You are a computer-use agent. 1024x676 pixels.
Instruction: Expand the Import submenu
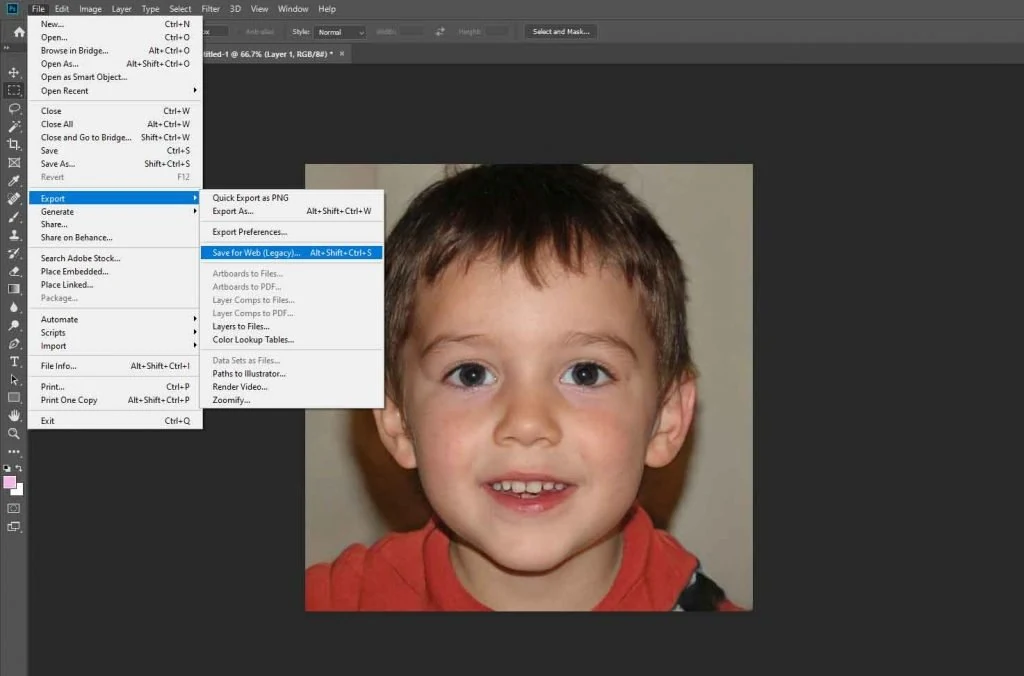[x=115, y=346]
